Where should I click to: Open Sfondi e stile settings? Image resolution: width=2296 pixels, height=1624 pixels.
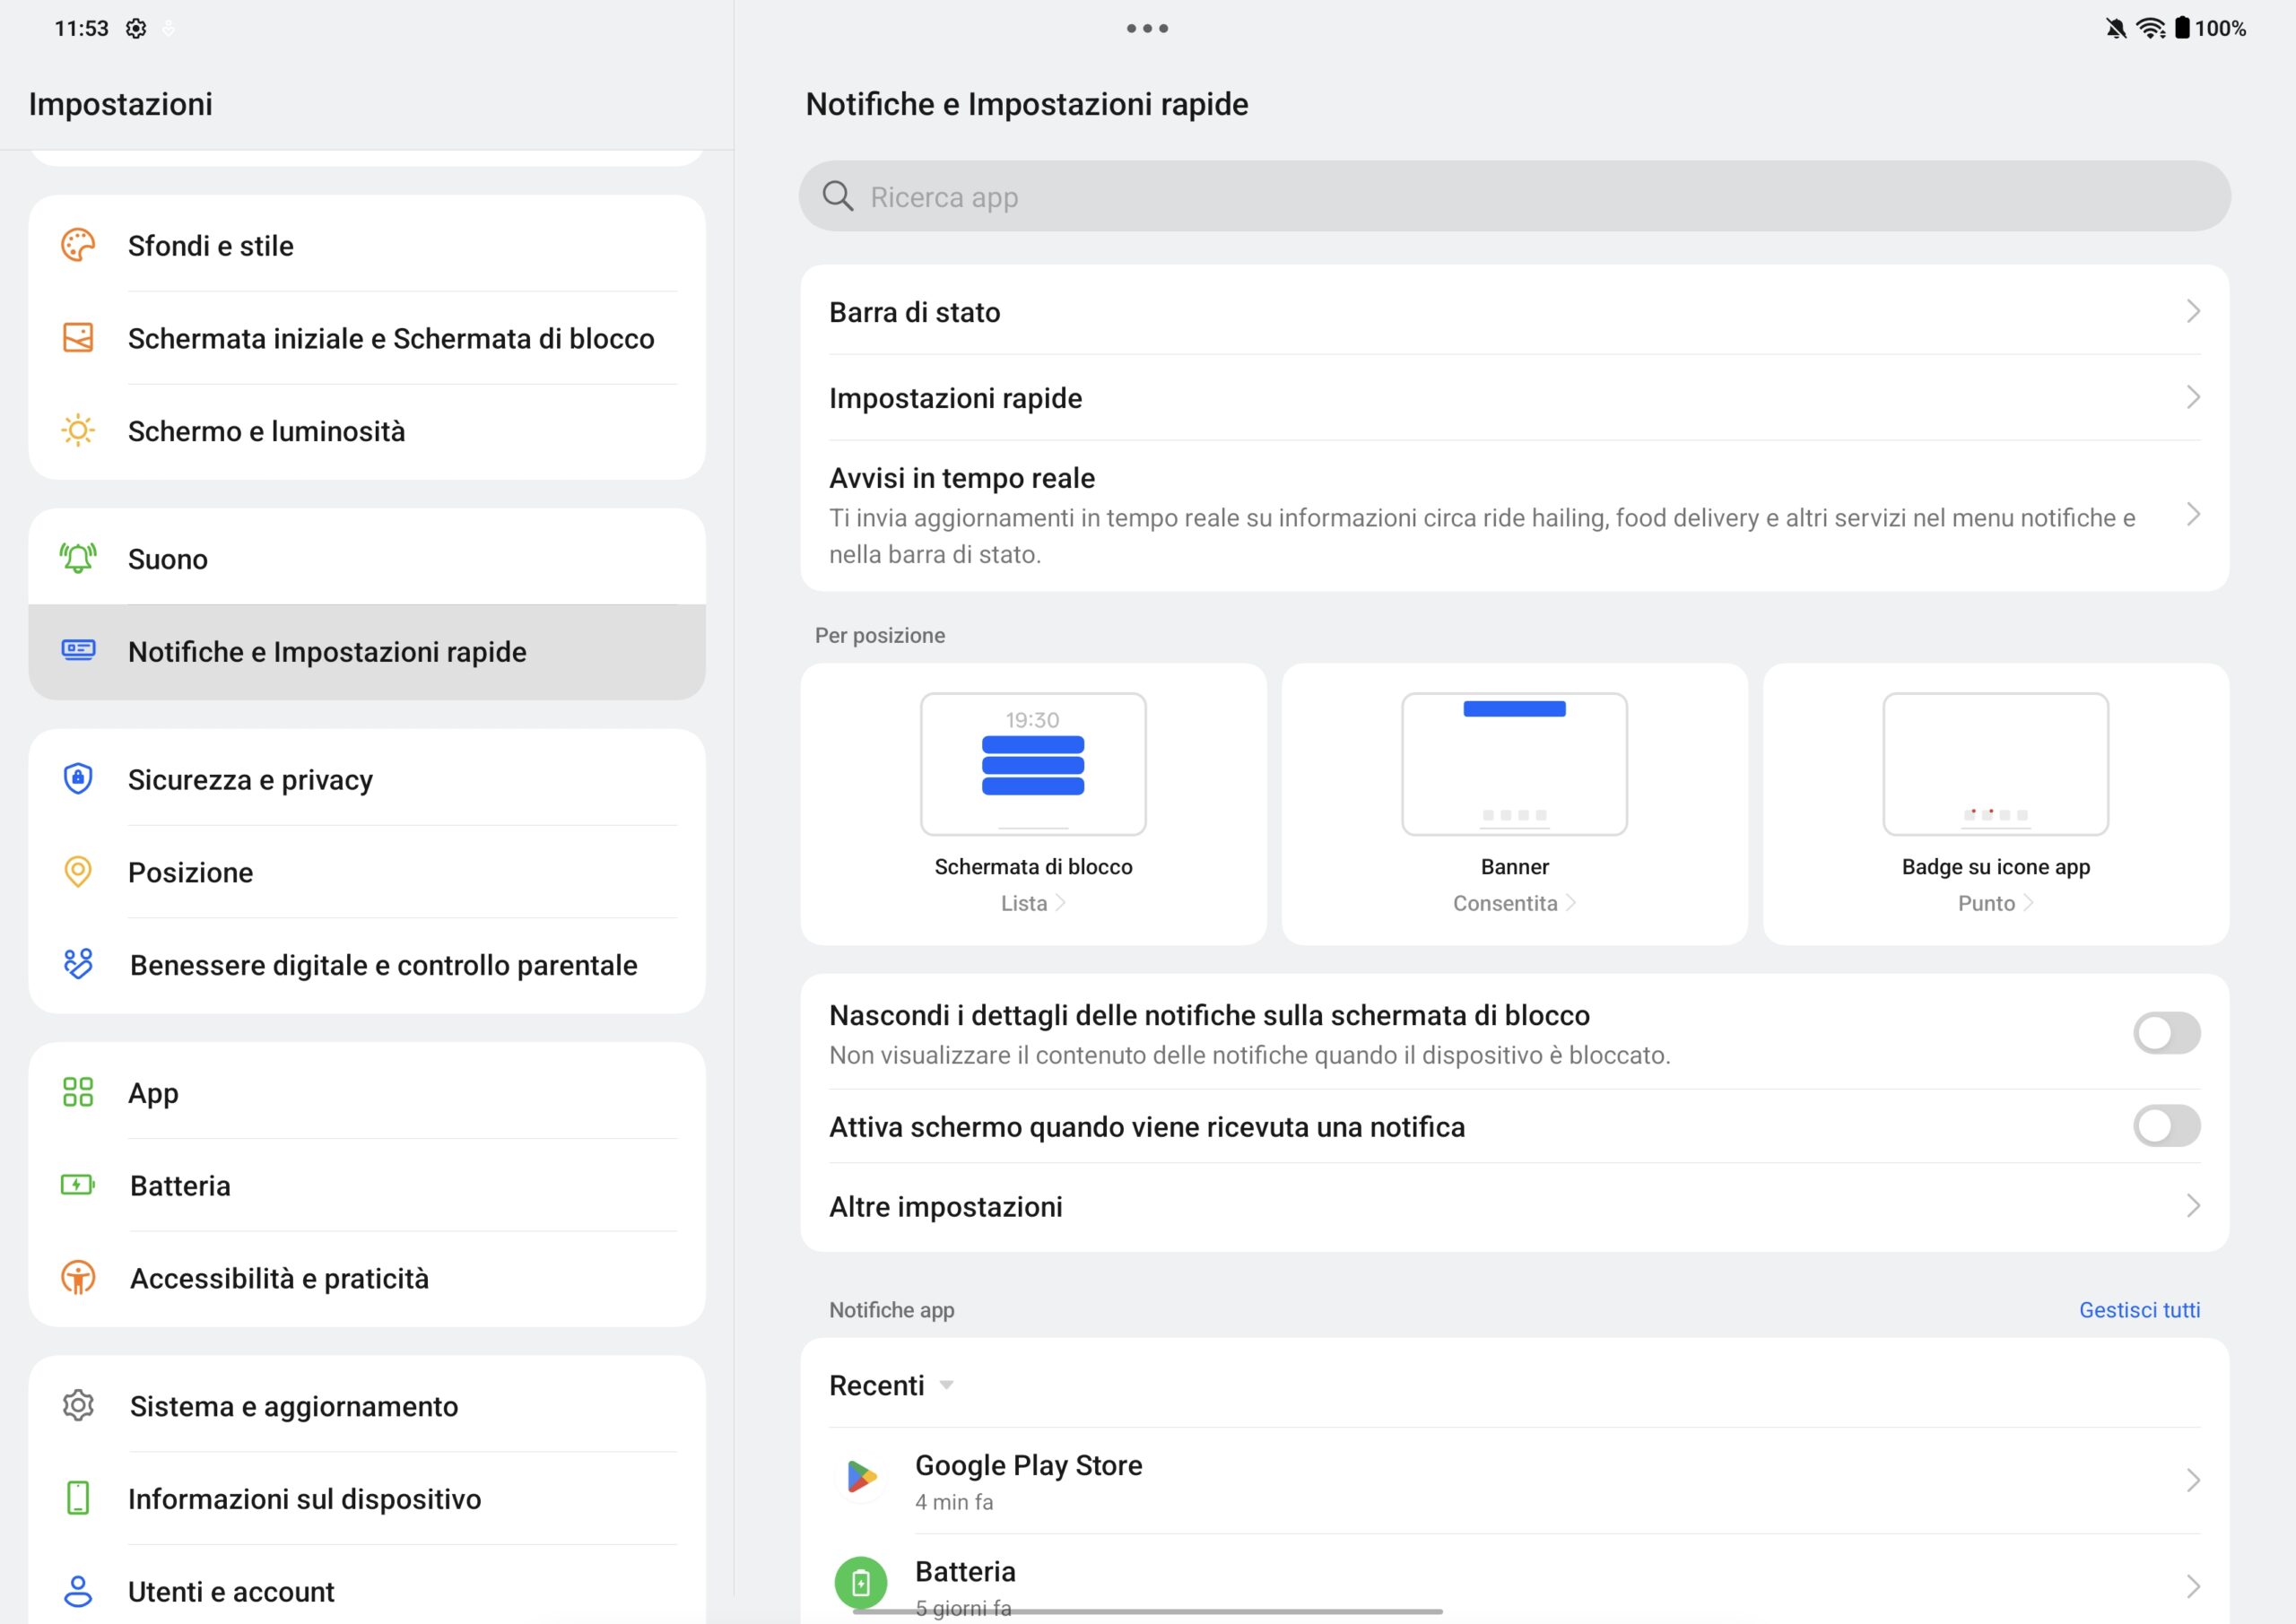tap(367, 245)
